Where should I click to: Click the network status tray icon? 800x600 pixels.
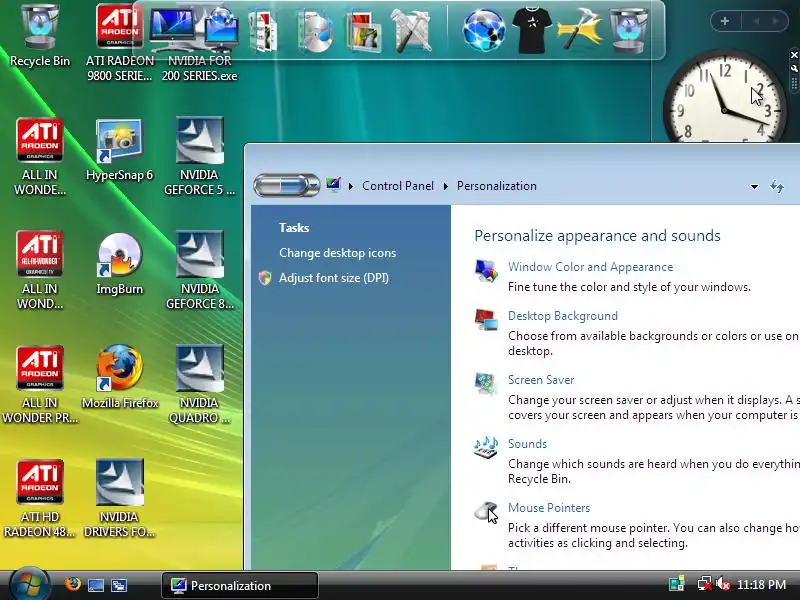pyautogui.click(x=705, y=584)
